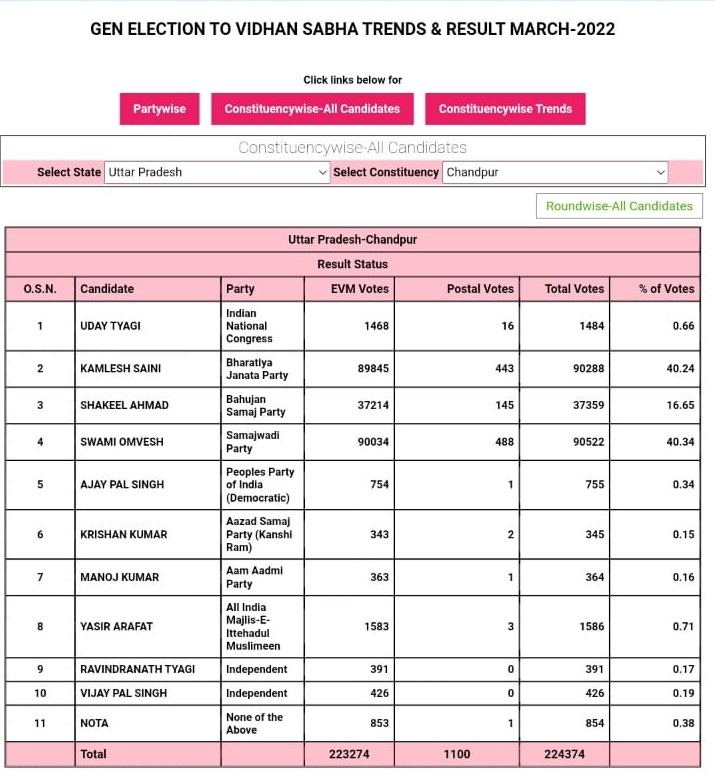Image resolution: width=715 pixels, height=777 pixels.
Task: Select candidate name SHAKEEL AHMAD
Action: click(124, 405)
